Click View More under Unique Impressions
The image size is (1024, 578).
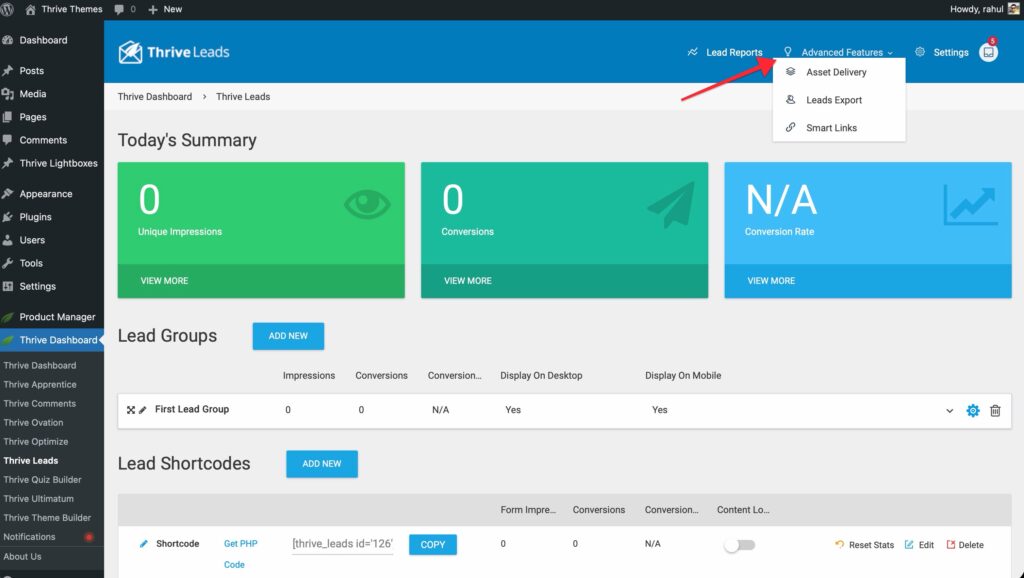tap(164, 281)
